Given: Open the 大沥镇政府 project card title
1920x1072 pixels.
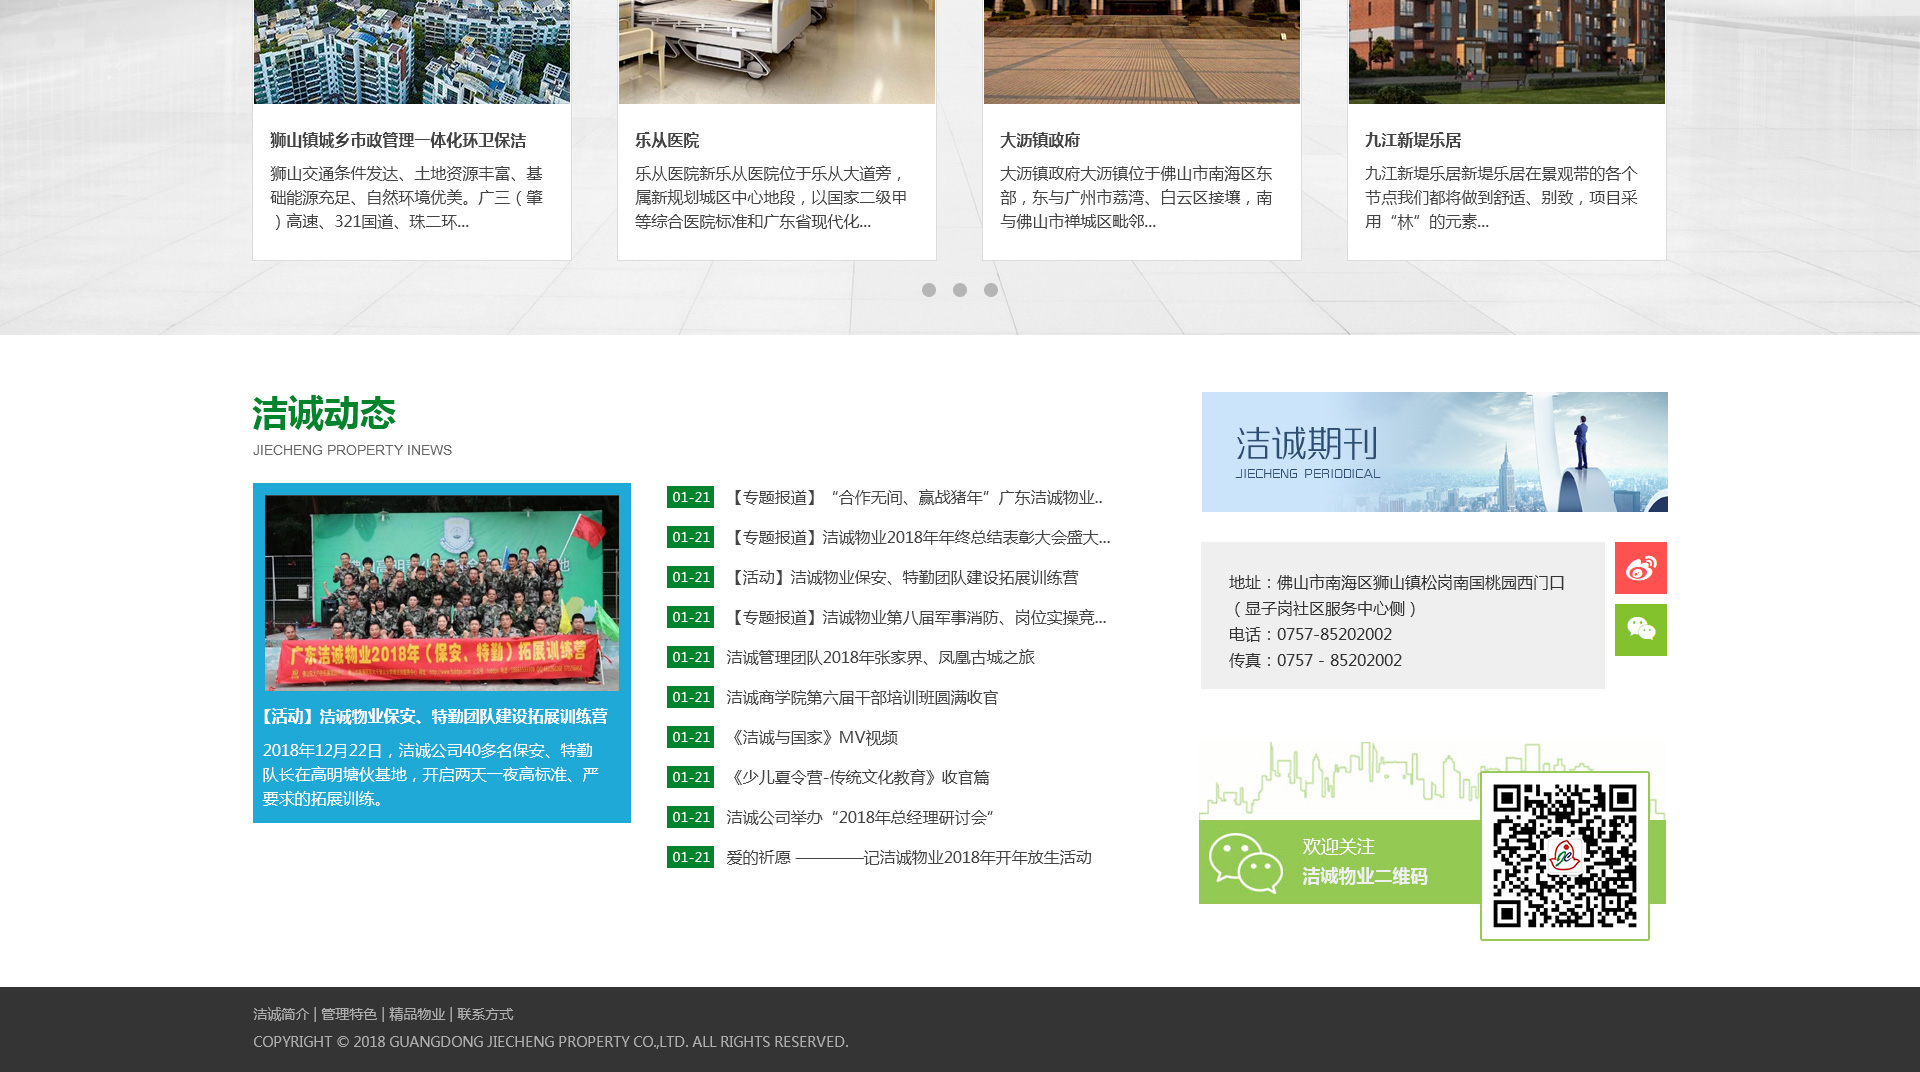Looking at the screenshot, I should tap(1040, 141).
